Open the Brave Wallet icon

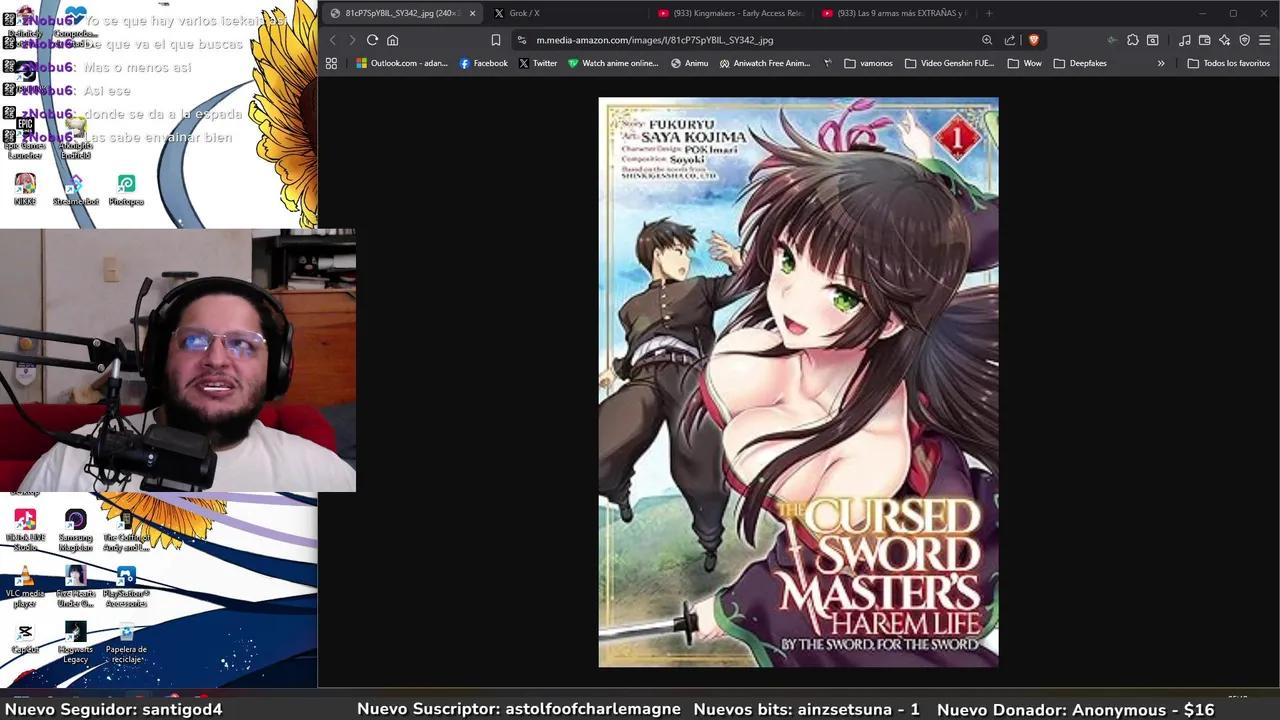point(1205,40)
